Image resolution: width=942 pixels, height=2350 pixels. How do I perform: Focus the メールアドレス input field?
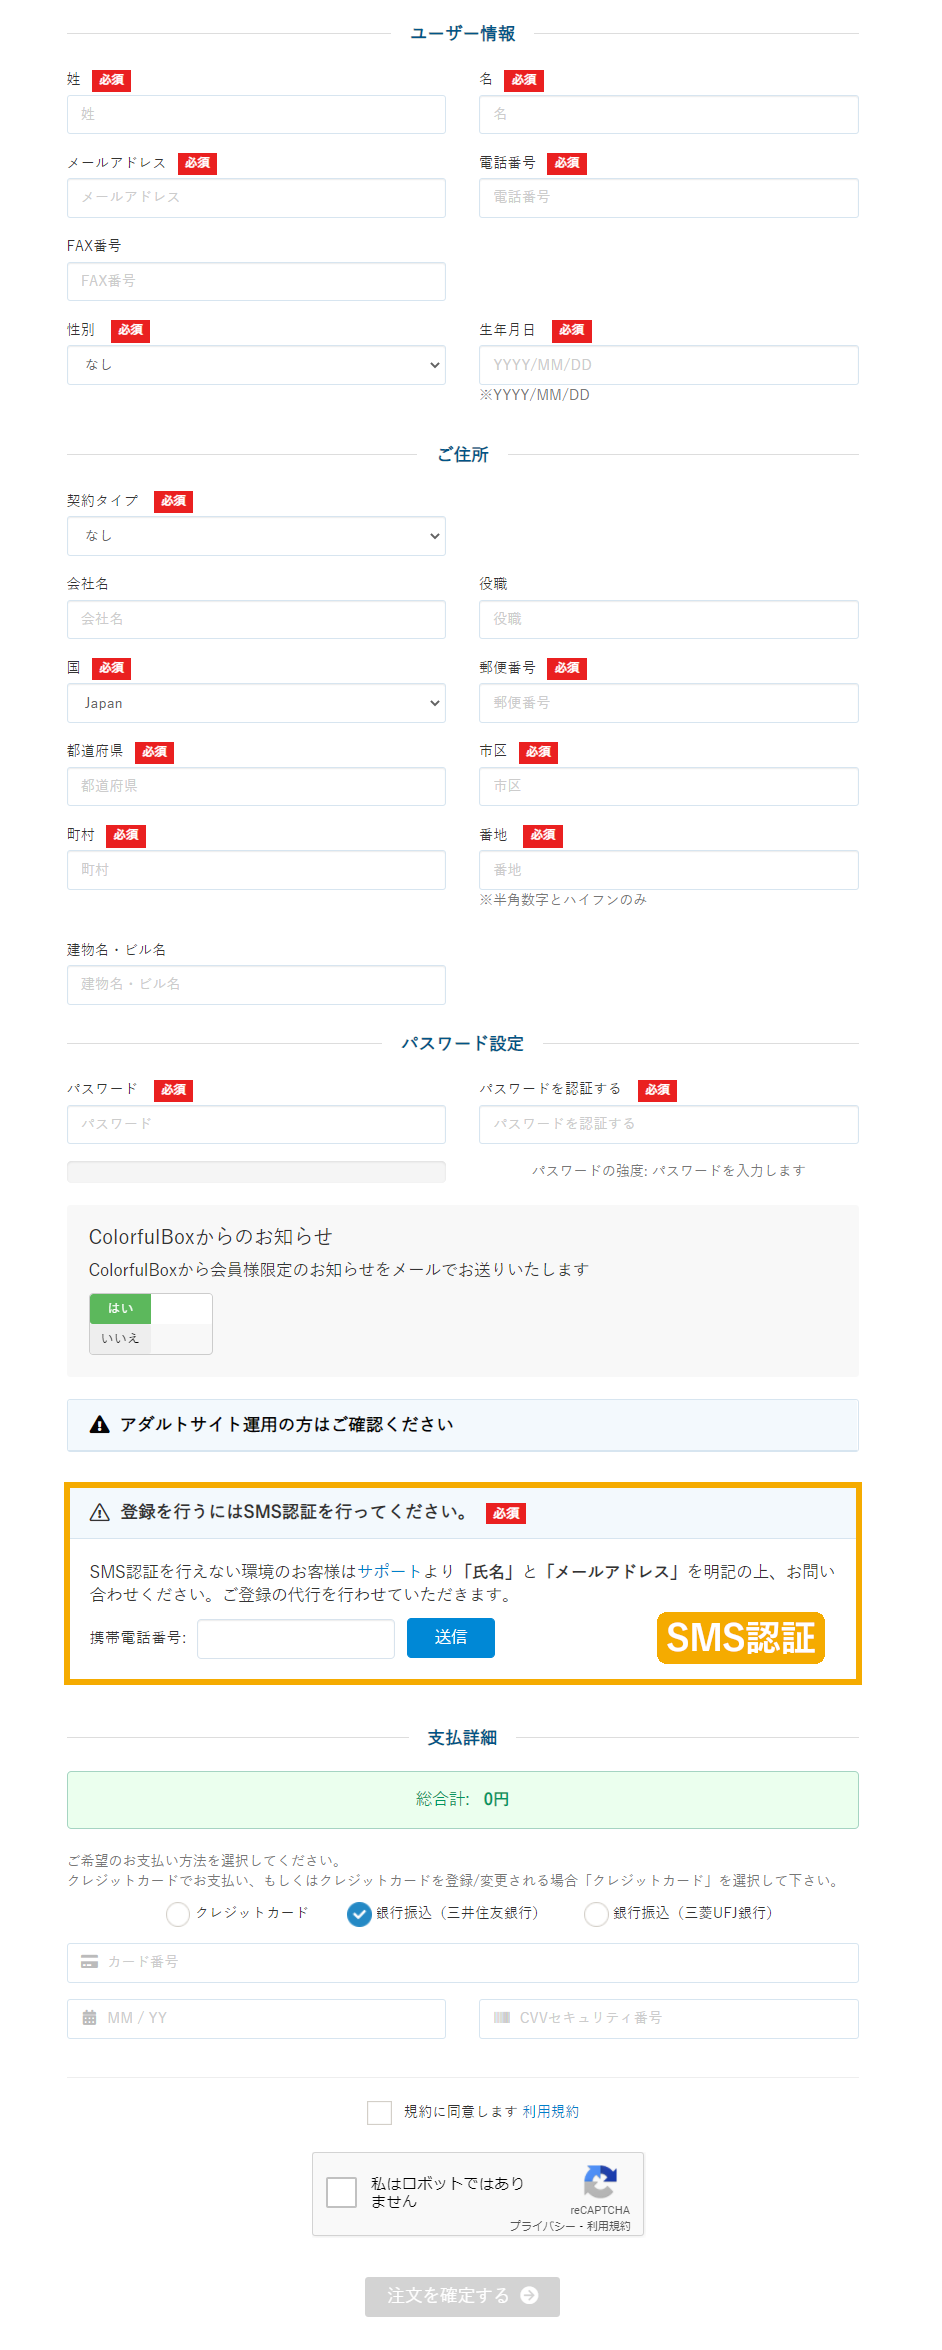(256, 198)
